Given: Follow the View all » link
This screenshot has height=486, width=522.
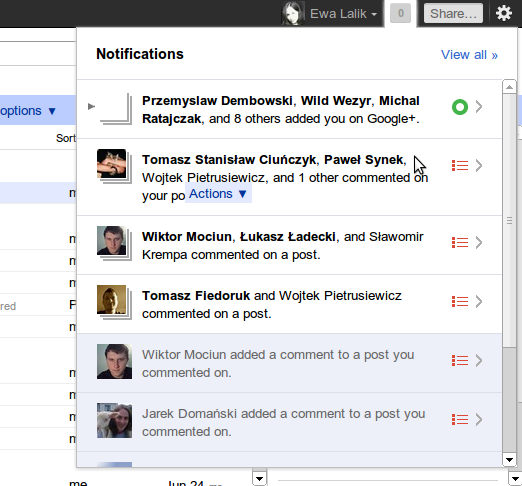Looking at the screenshot, I should tap(469, 55).
